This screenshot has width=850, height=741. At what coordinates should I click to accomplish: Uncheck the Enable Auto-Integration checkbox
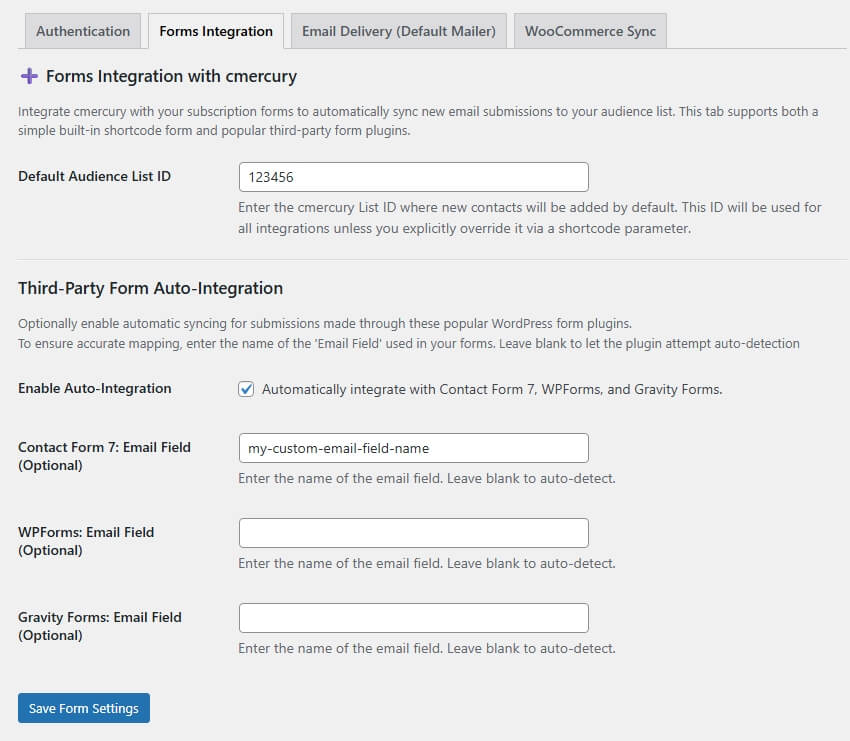pyautogui.click(x=246, y=389)
